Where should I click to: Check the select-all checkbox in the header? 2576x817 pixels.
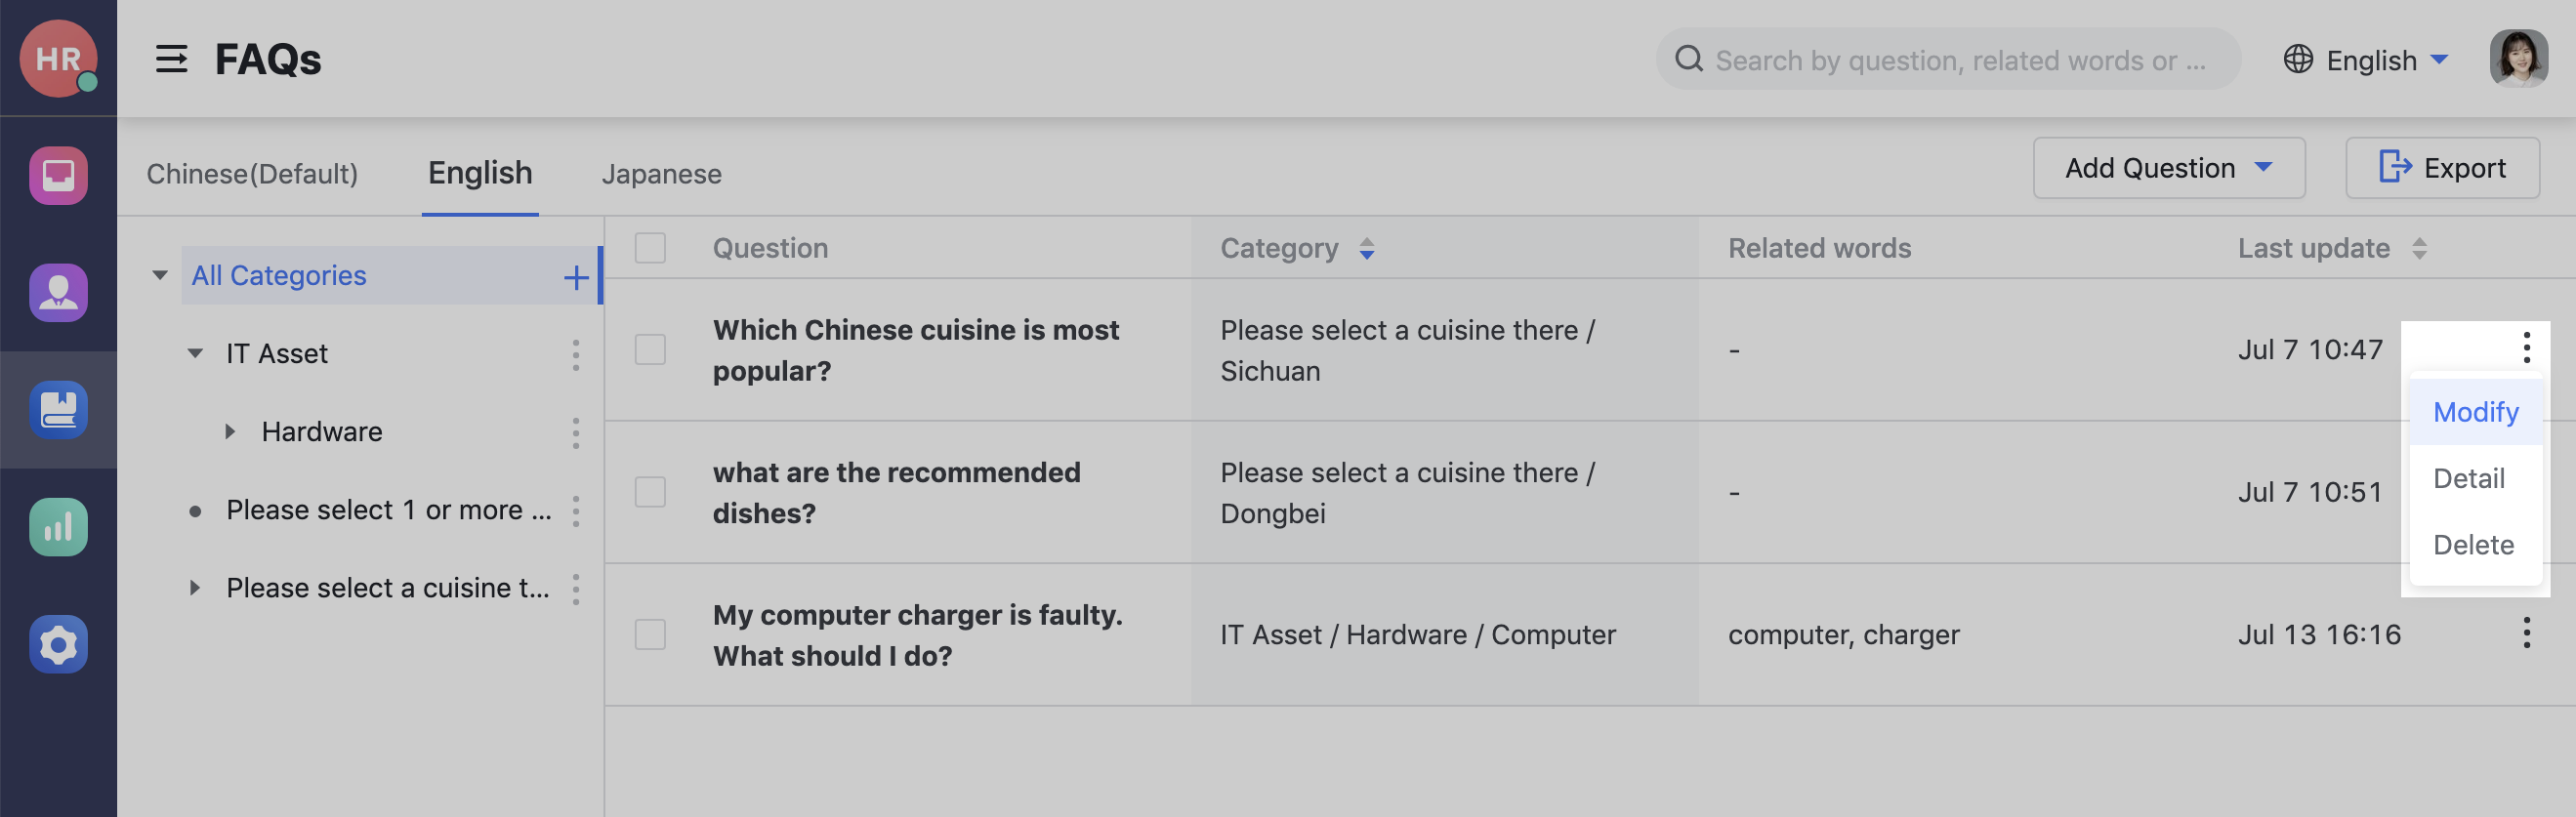point(650,248)
